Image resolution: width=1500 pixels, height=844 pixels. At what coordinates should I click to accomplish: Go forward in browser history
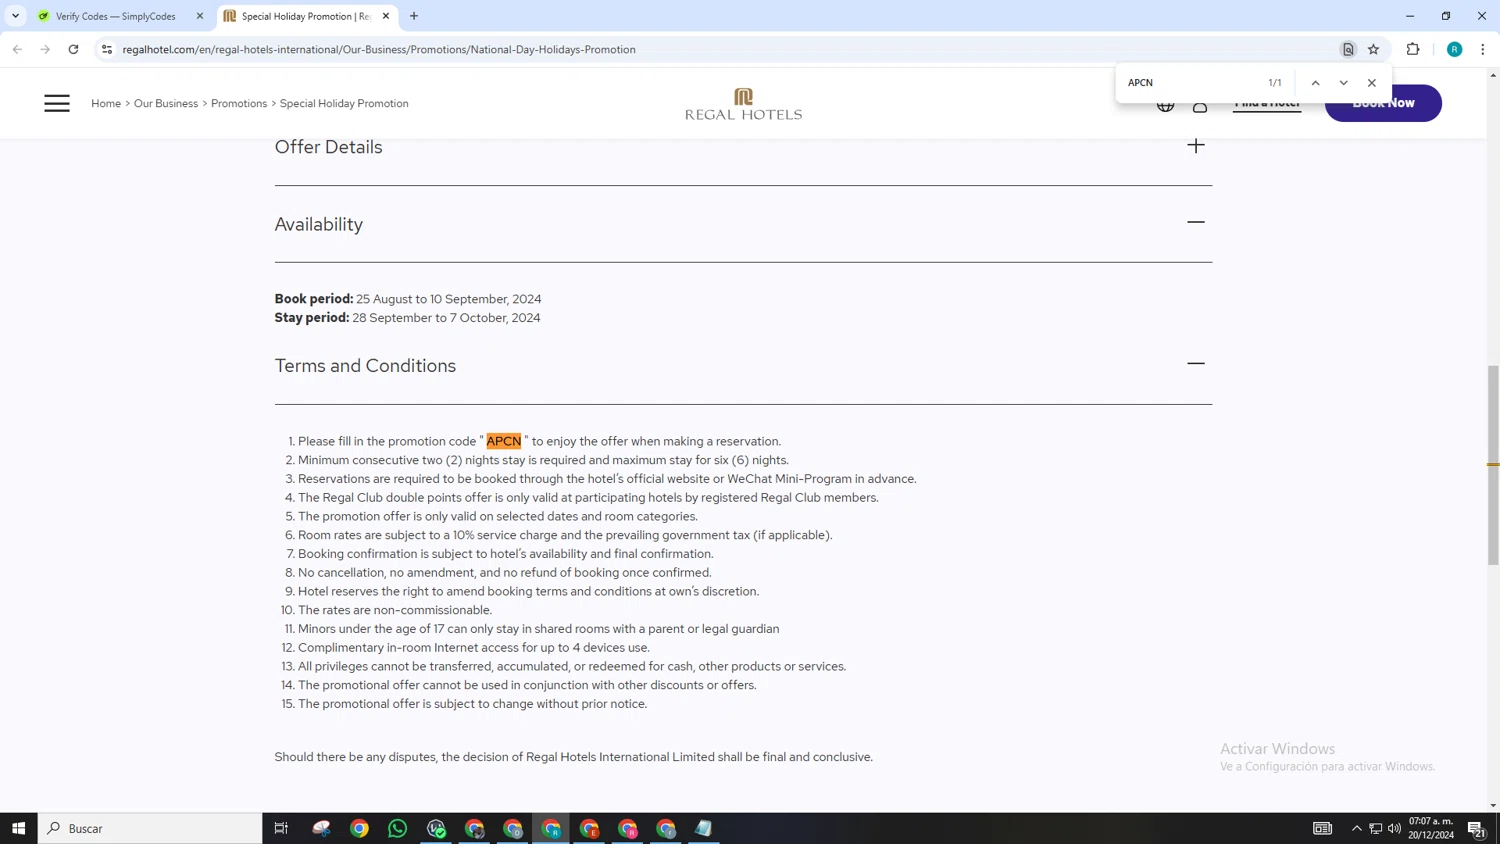pyautogui.click(x=45, y=49)
